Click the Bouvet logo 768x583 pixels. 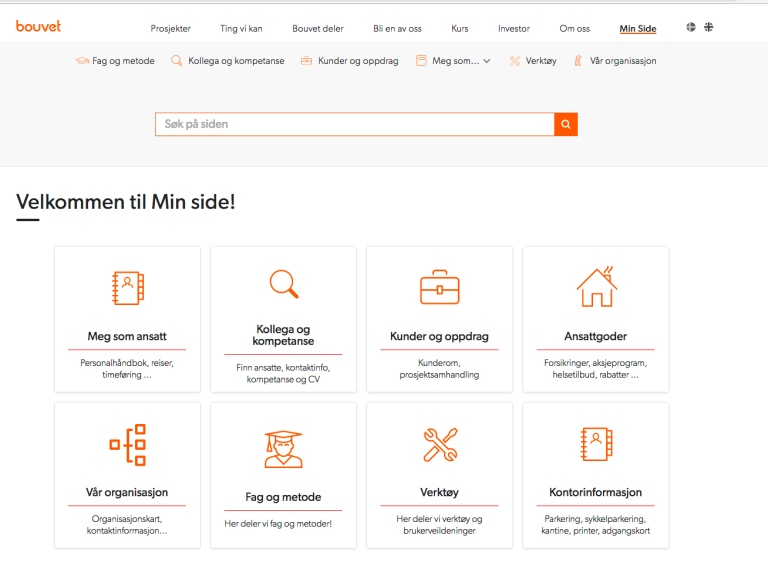tap(38, 26)
